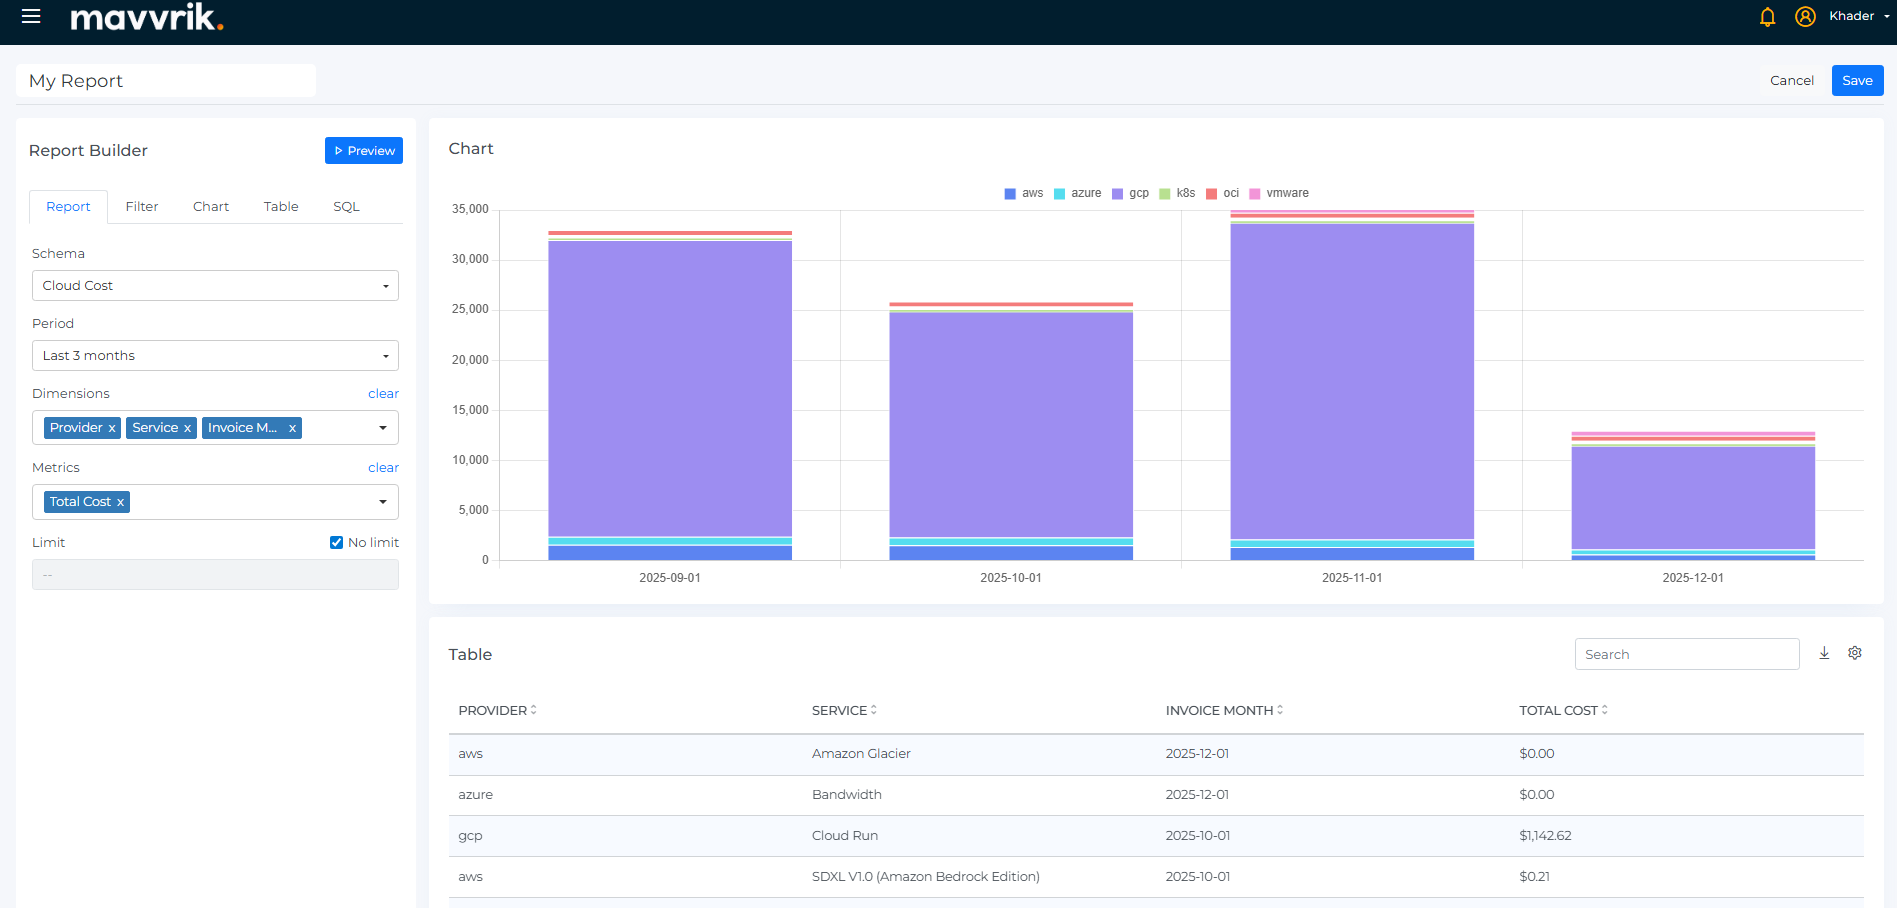Click the Save button
Image resolution: width=1897 pixels, height=908 pixels.
pos(1857,81)
